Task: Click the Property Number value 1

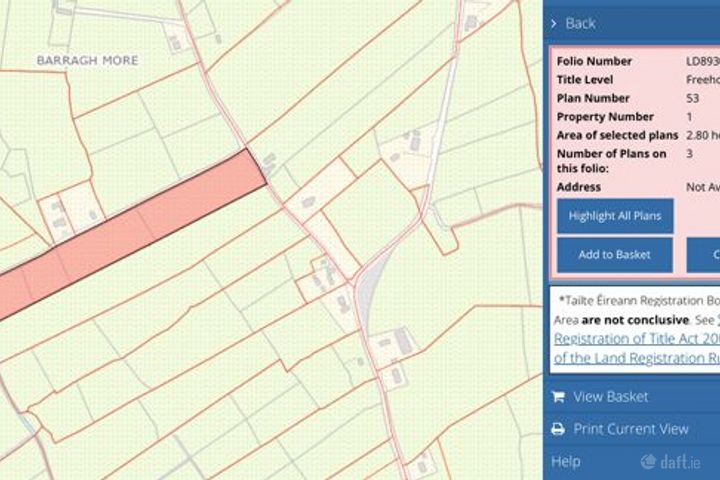Action: pyautogui.click(x=689, y=117)
